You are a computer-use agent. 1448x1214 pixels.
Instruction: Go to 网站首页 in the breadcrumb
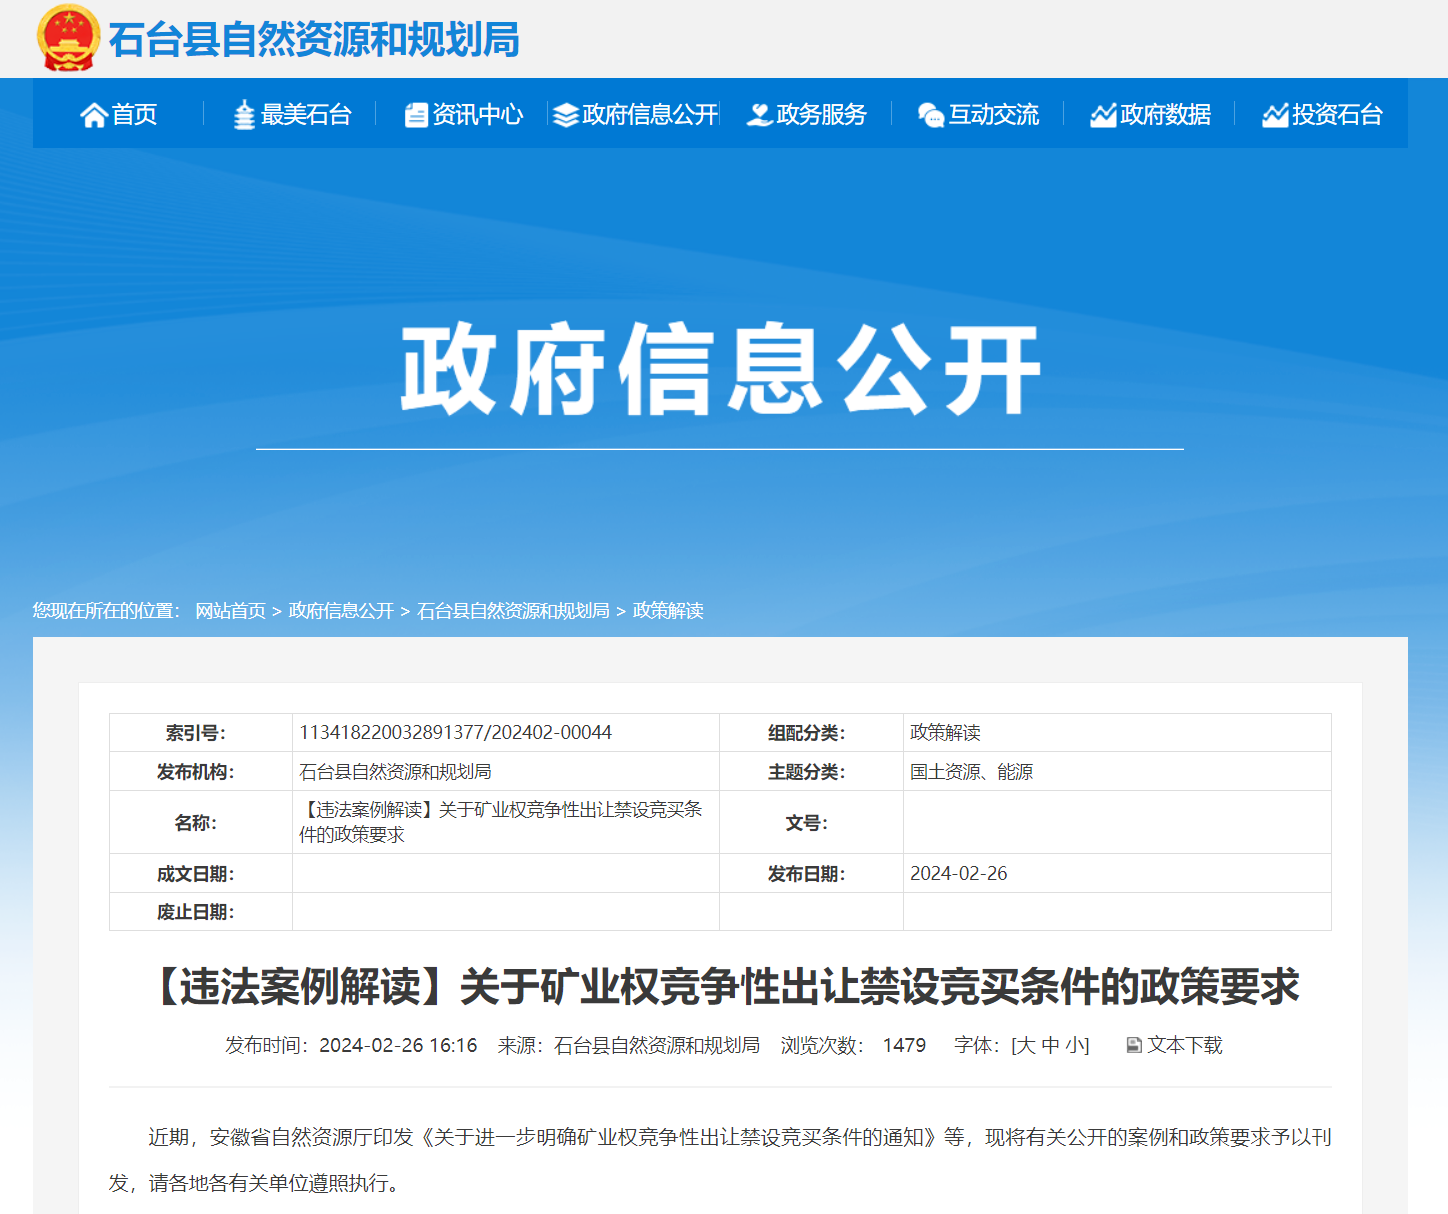pos(231,611)
